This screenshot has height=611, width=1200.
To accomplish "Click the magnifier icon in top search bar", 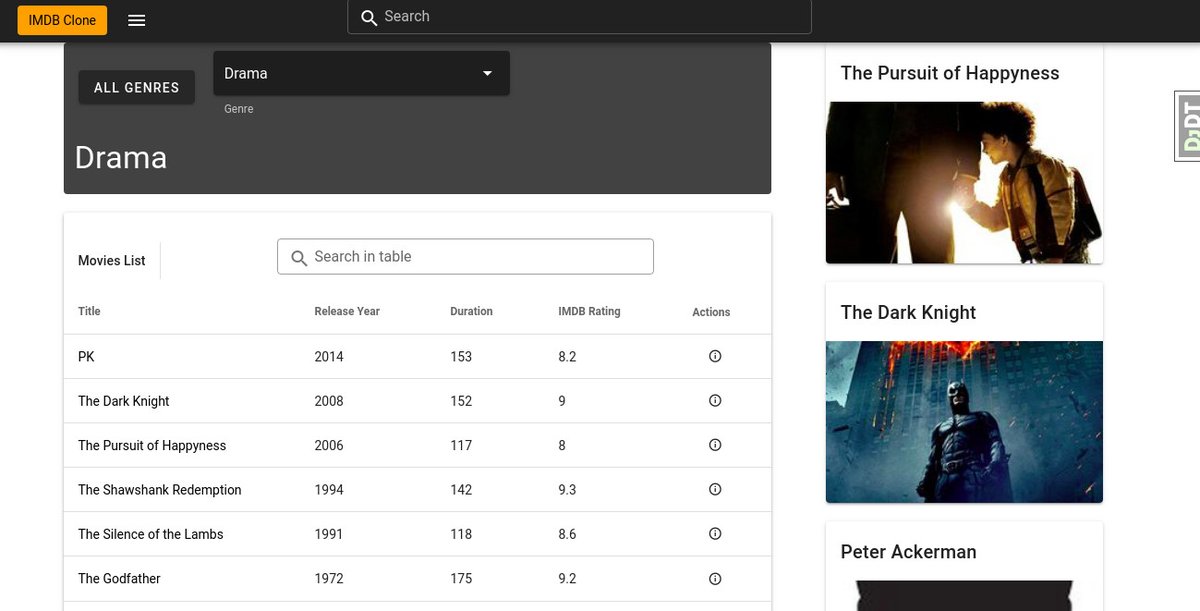I will tap(369, 17).
